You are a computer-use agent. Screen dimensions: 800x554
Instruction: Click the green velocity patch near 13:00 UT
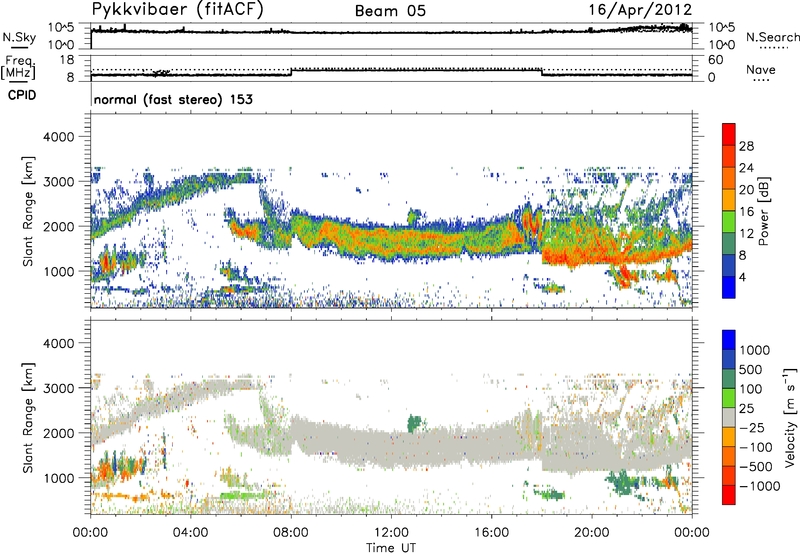(x=415, y=423)
